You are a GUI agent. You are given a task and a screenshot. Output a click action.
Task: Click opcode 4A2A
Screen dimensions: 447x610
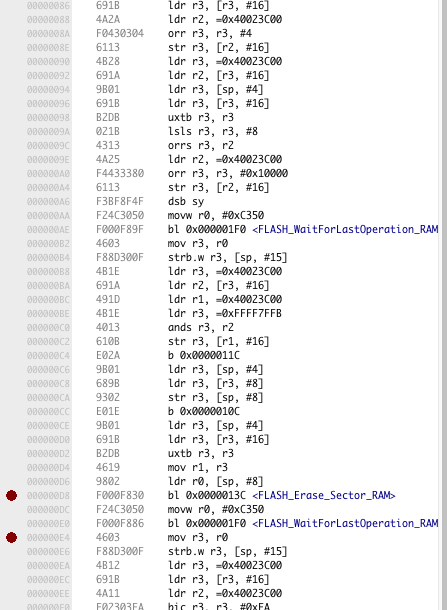coord(108,19)
